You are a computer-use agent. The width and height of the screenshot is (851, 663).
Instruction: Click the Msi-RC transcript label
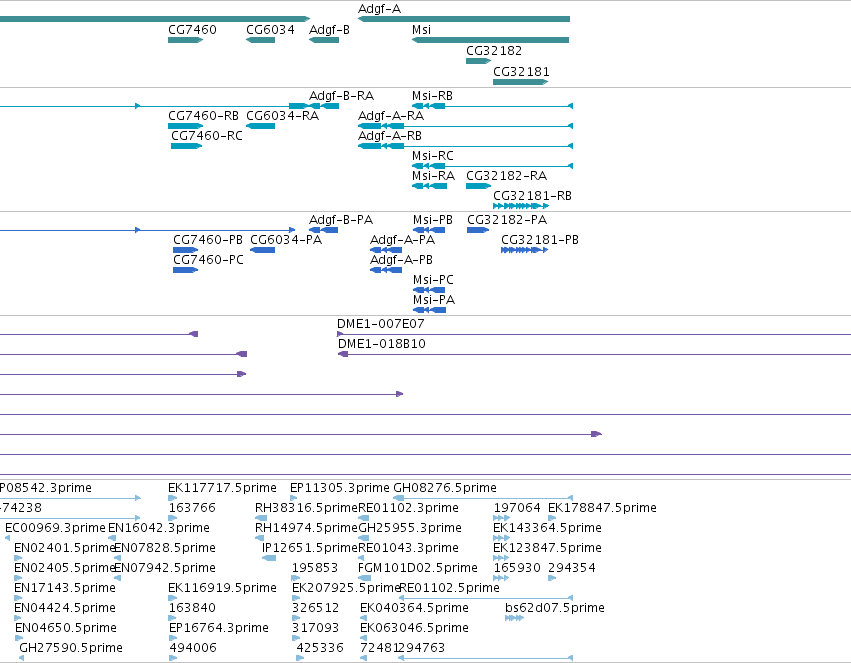433,156
